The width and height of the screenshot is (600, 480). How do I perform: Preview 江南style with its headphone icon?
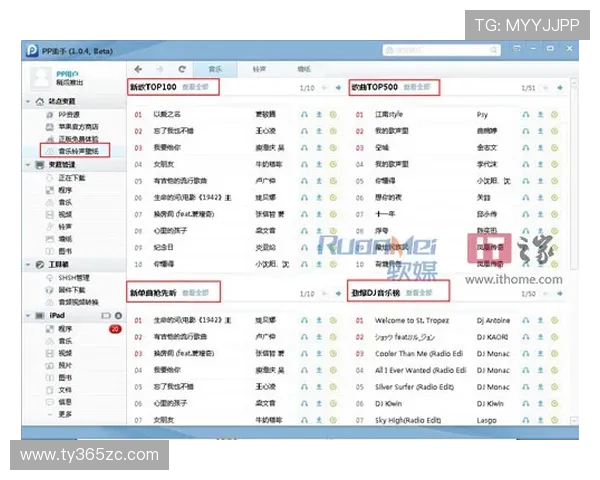pos(526,114)
